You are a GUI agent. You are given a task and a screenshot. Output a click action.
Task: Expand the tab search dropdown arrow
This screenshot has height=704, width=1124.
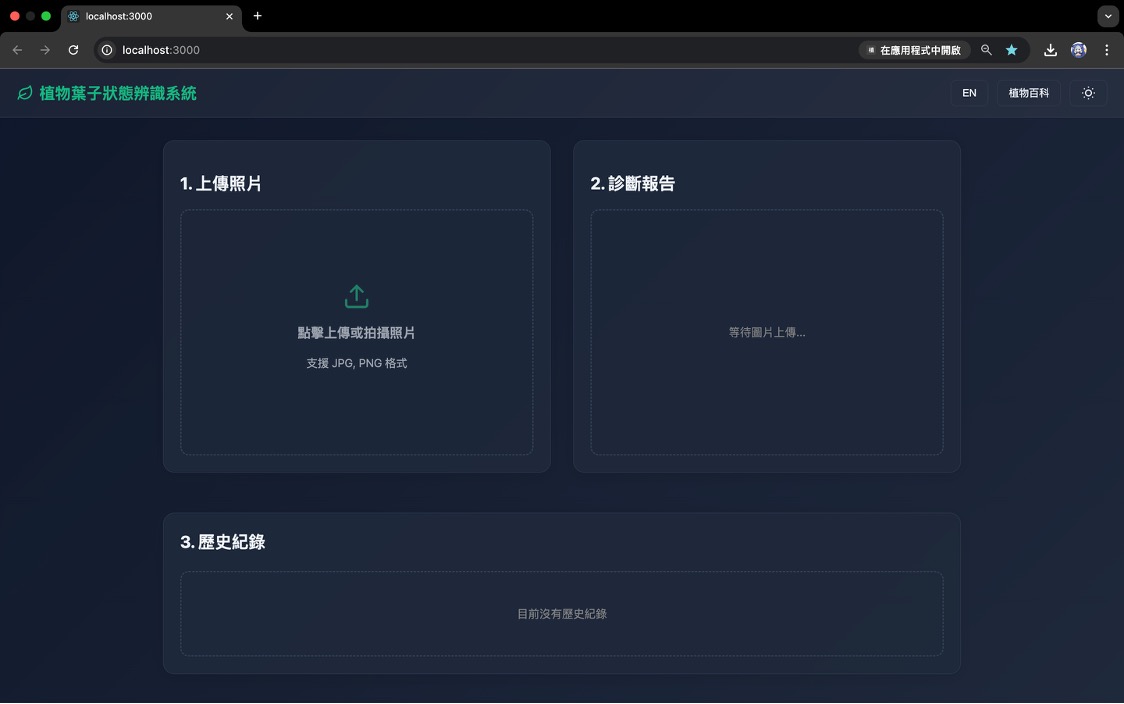click(x=1108, y=16)
